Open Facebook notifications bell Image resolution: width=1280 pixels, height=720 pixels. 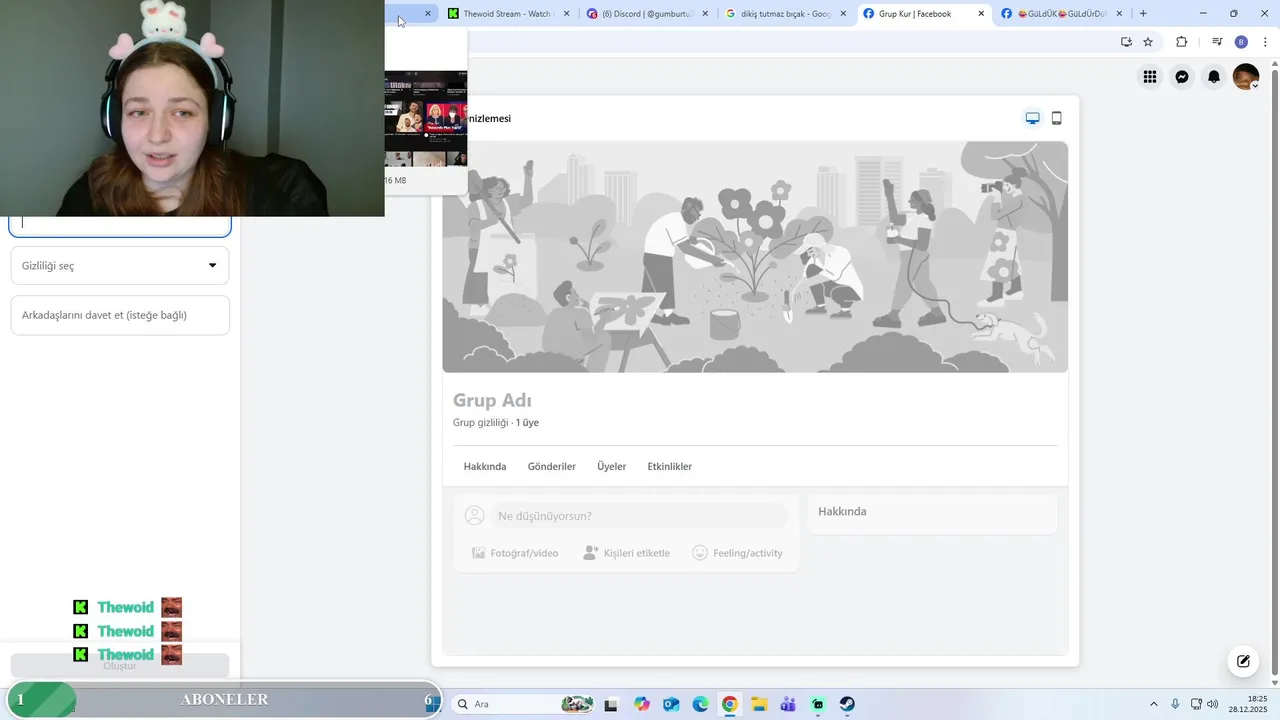point(1214,77)
